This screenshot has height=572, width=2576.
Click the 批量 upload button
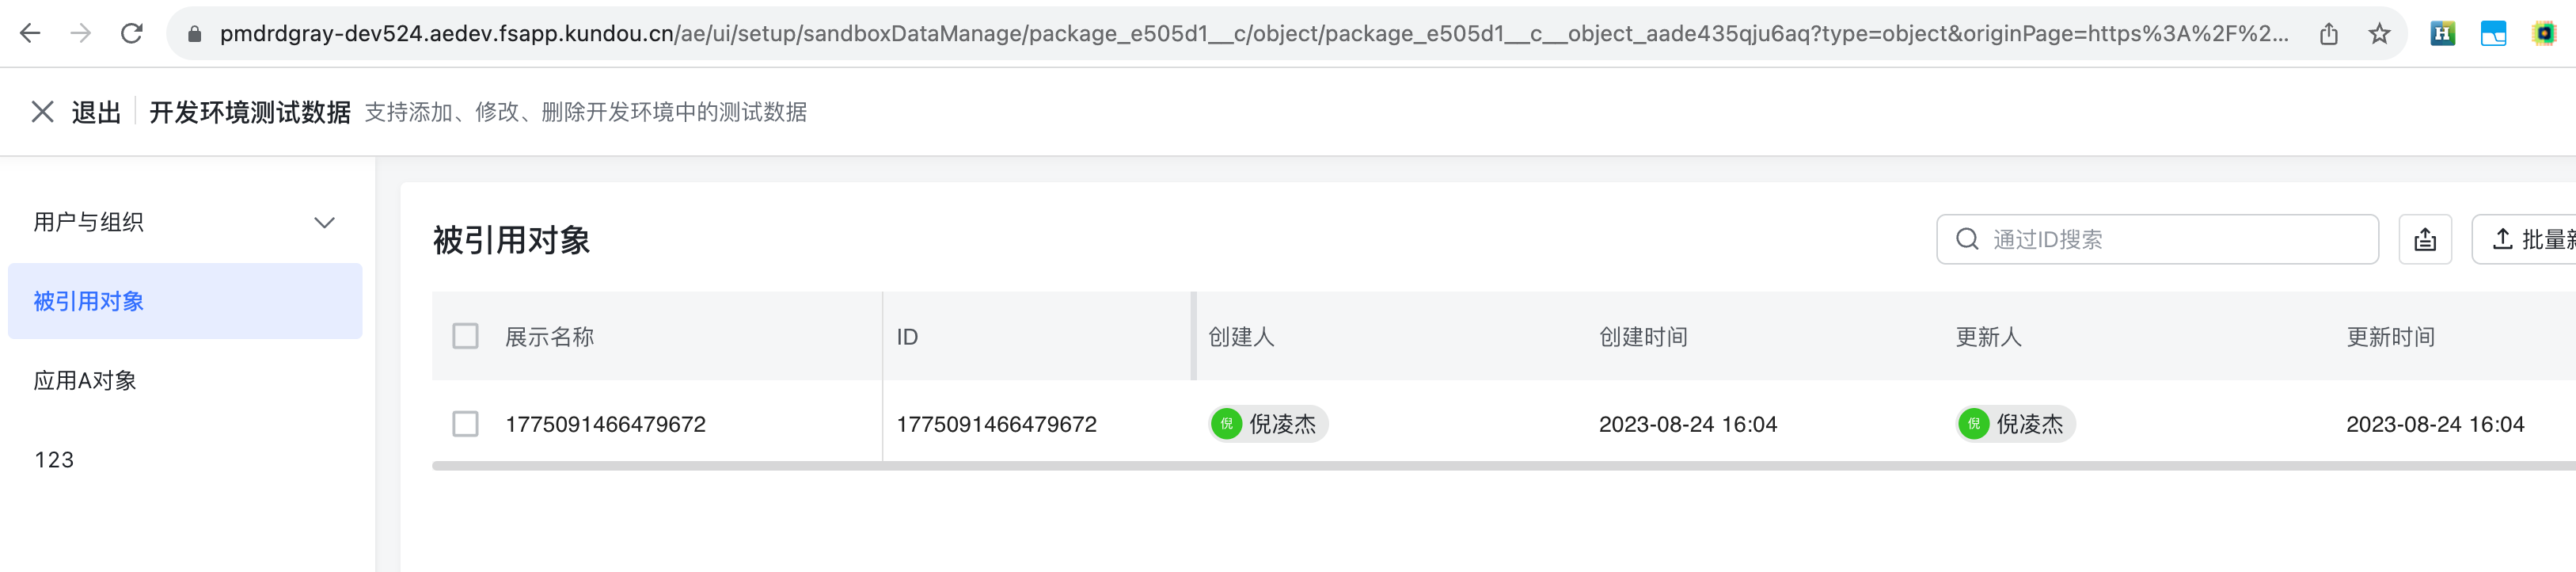[x=2526, y=239]
